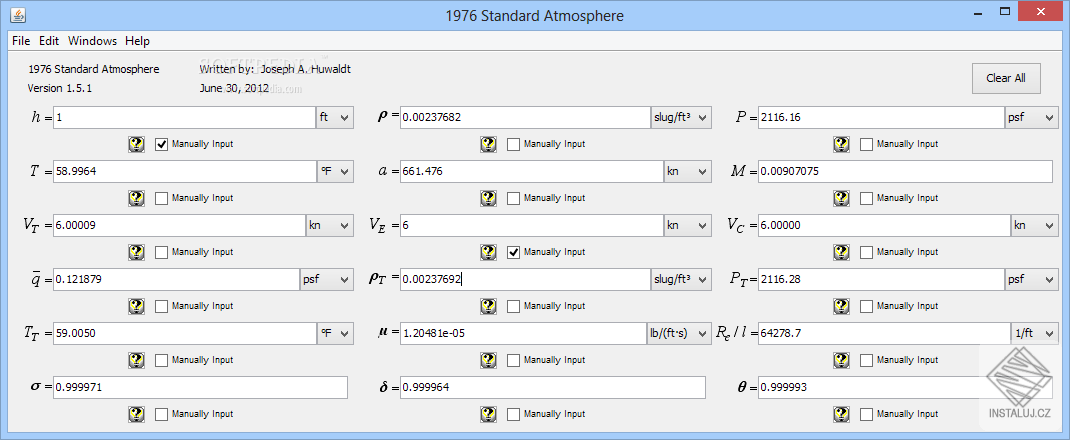
Task: Open help icon under true airspeed VT field
Action: [136, 252]
